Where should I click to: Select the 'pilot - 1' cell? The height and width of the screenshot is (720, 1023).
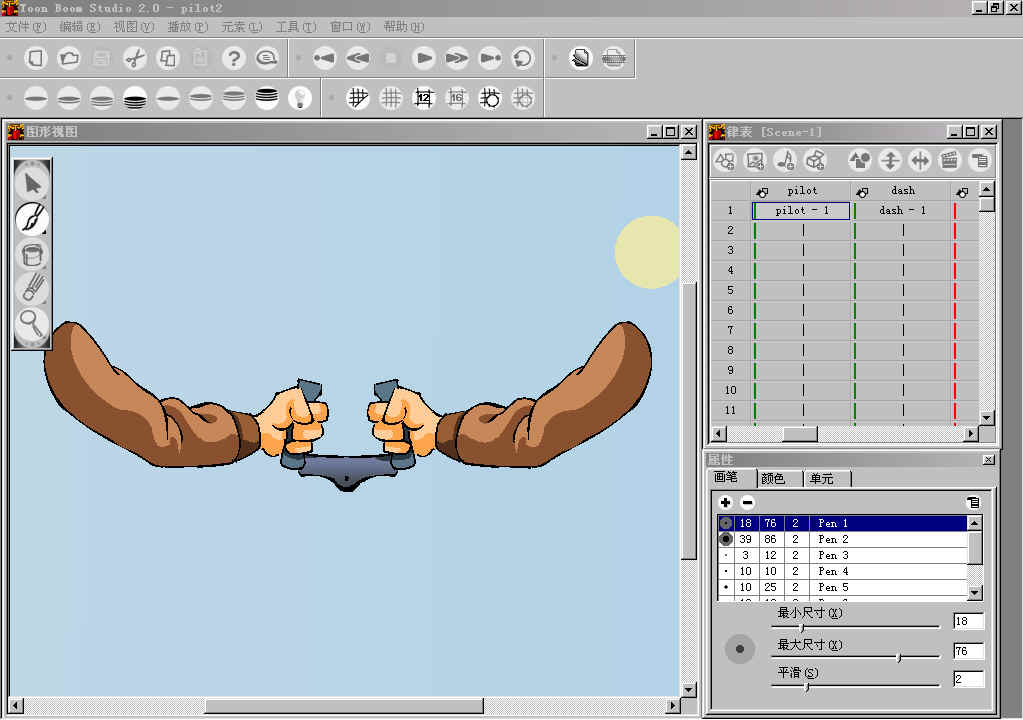[802, 211]
